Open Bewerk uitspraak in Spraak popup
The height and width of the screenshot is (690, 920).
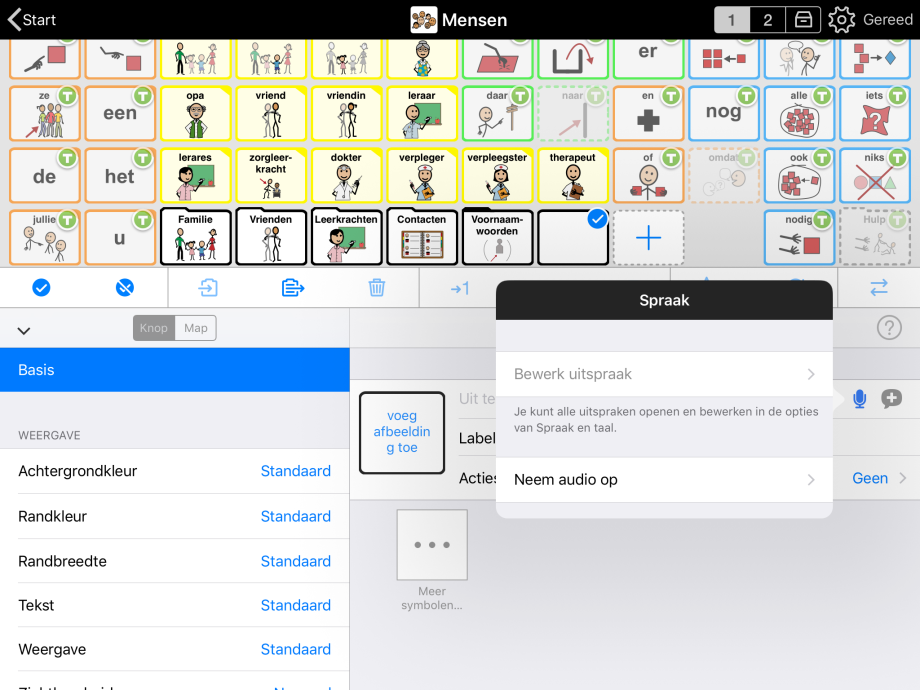click(x=664, y=374)
